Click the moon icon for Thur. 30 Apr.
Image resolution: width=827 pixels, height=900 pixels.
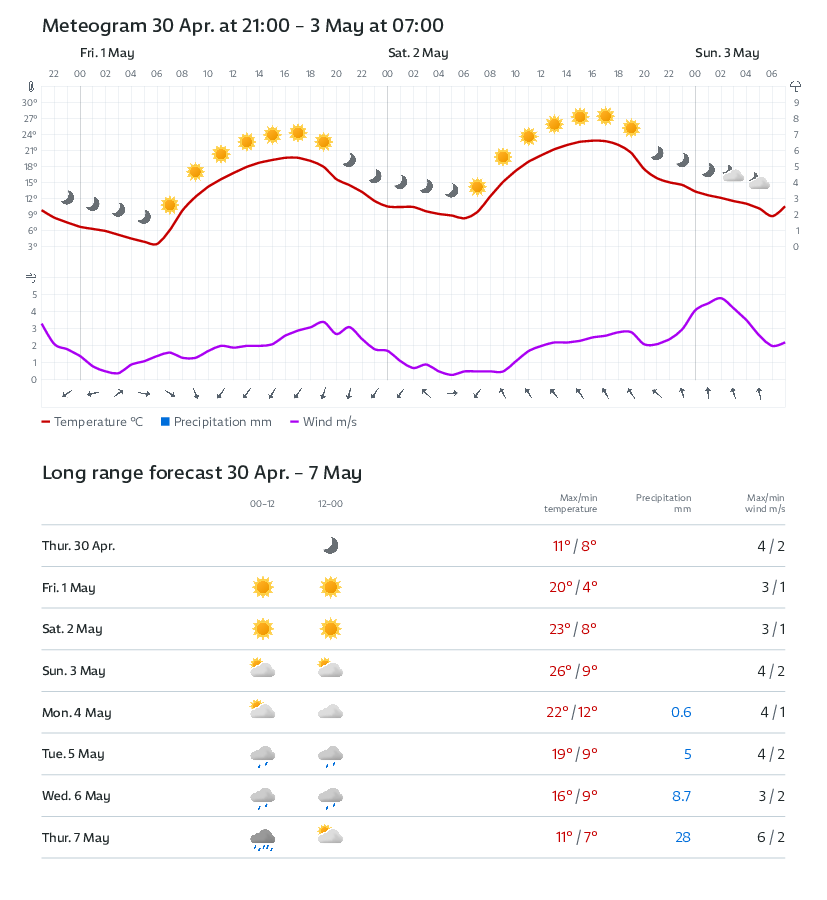pyautogui.click(x=330, y=545)
